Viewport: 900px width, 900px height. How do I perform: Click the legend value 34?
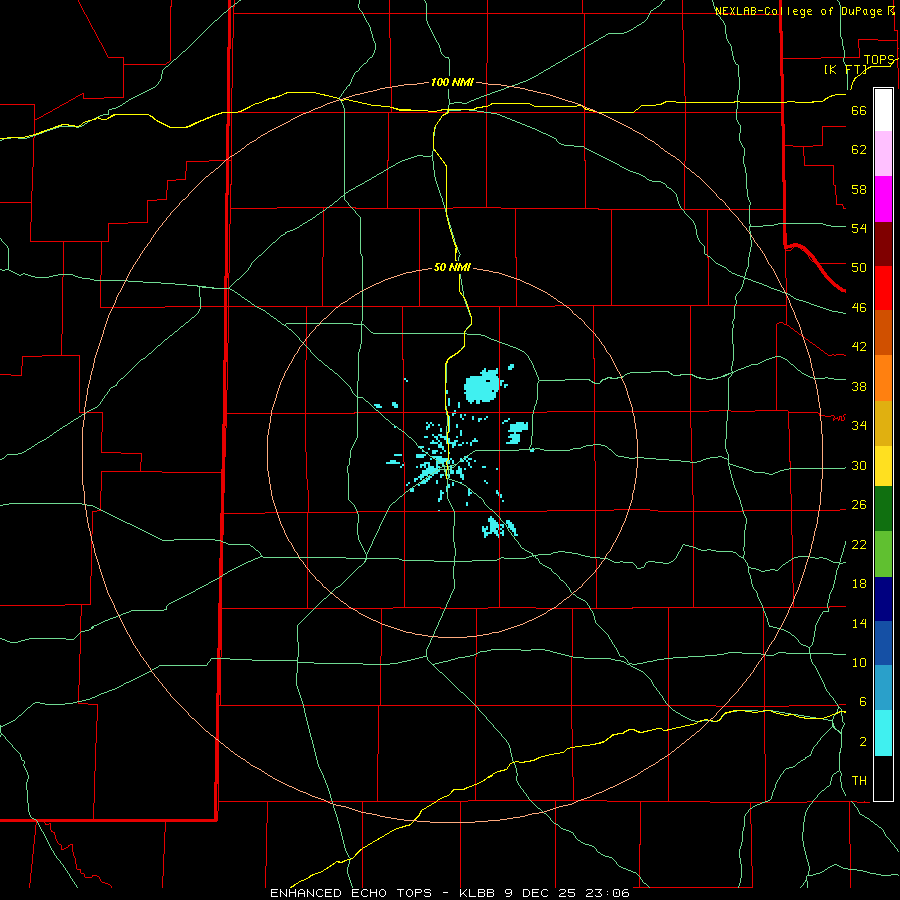(x=859, y=425)
